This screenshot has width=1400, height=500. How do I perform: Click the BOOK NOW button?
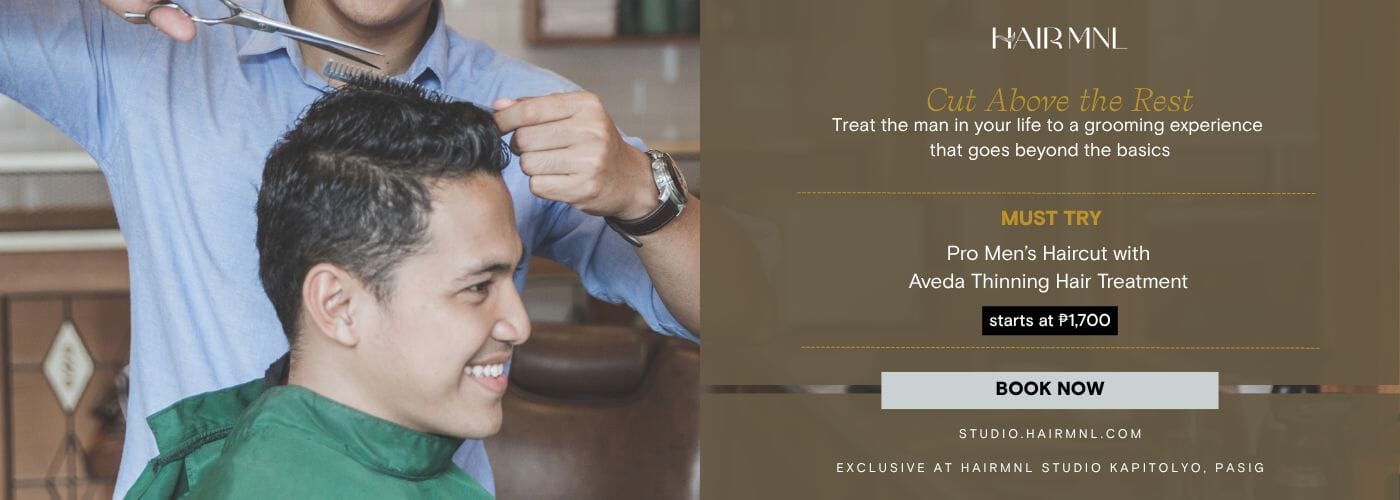coord(1049,390)
